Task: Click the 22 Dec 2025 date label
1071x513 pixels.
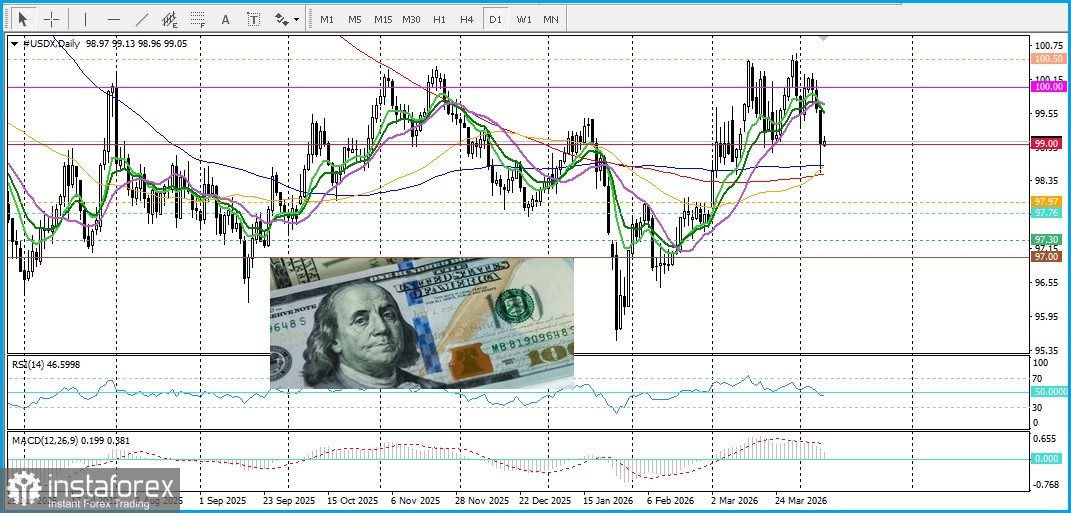Action: 544,500
